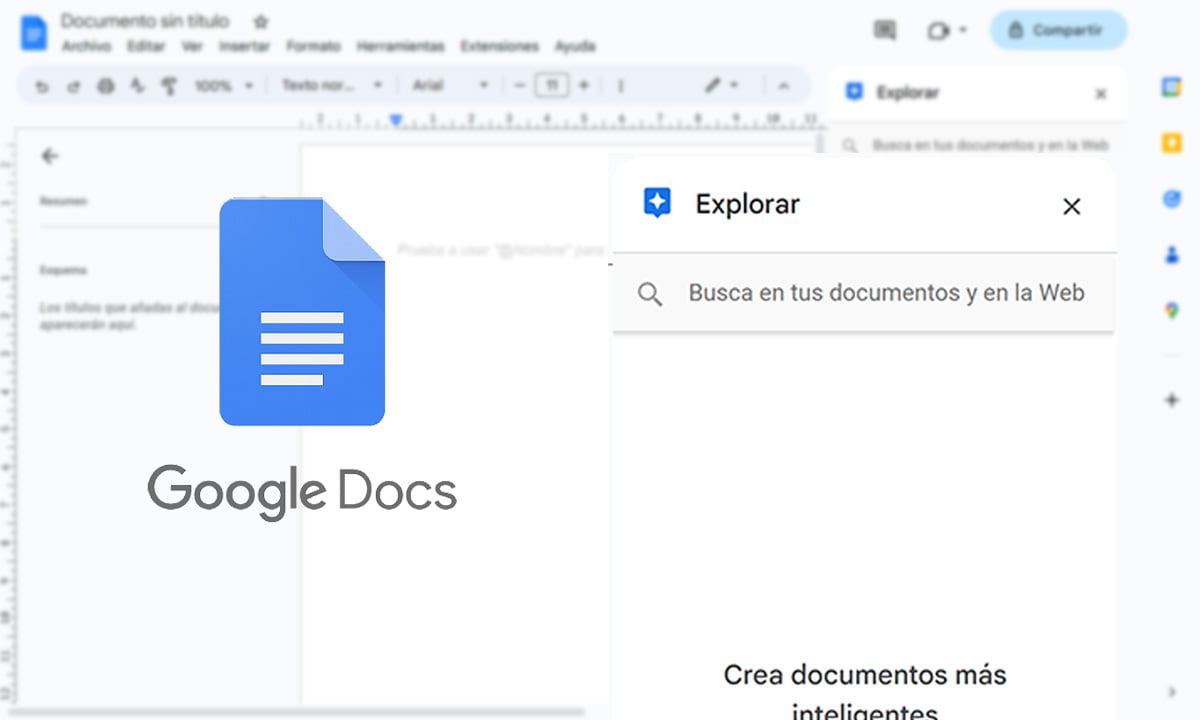Open Google Maps in the side panel
The height and width of the screenshot is (720, 1200).
1172,311
